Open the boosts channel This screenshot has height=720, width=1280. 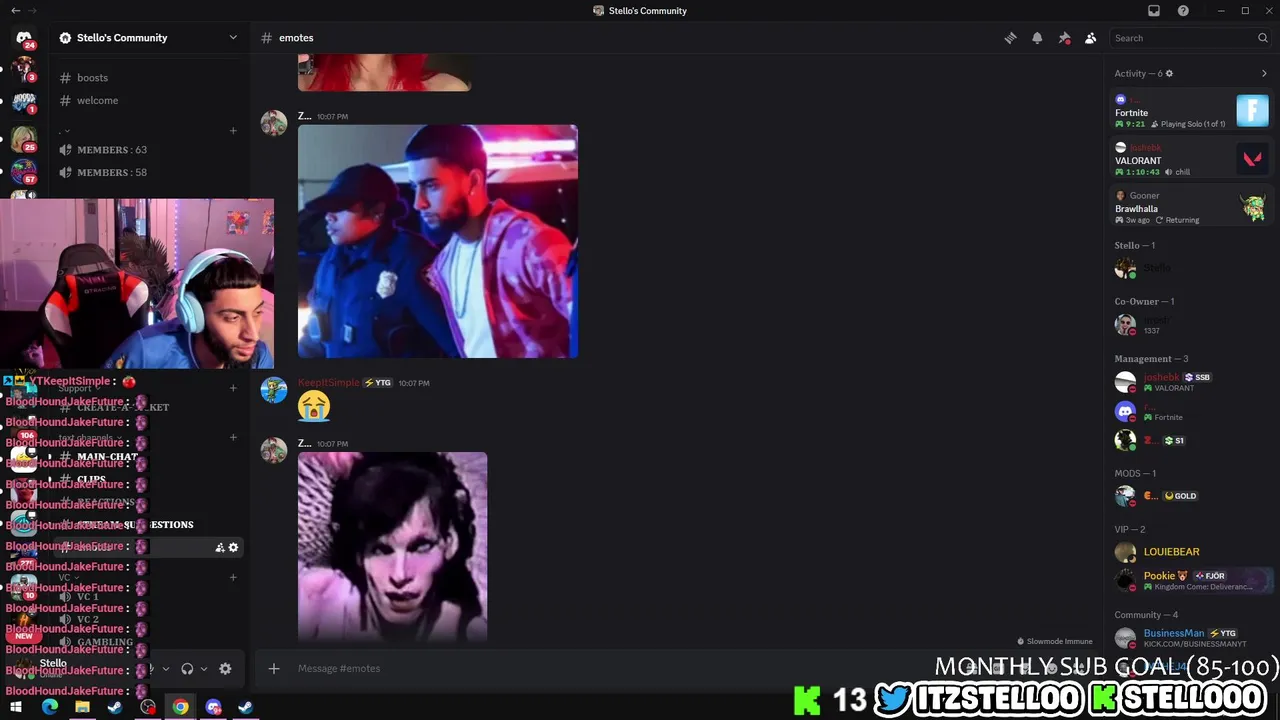coord(148,78)
